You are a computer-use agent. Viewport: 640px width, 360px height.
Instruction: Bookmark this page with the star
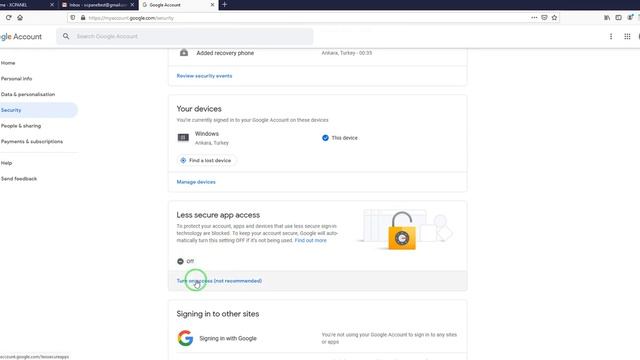pyautogui.click(x=554, y=18)
